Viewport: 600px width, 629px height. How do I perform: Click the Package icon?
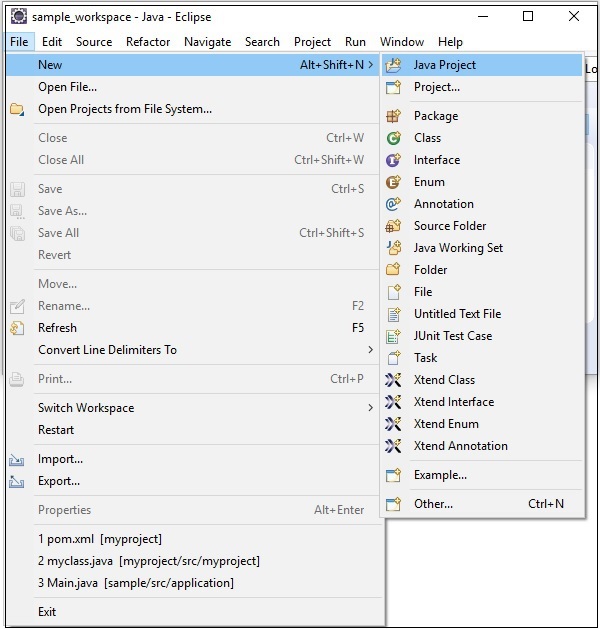coord(393,116)
